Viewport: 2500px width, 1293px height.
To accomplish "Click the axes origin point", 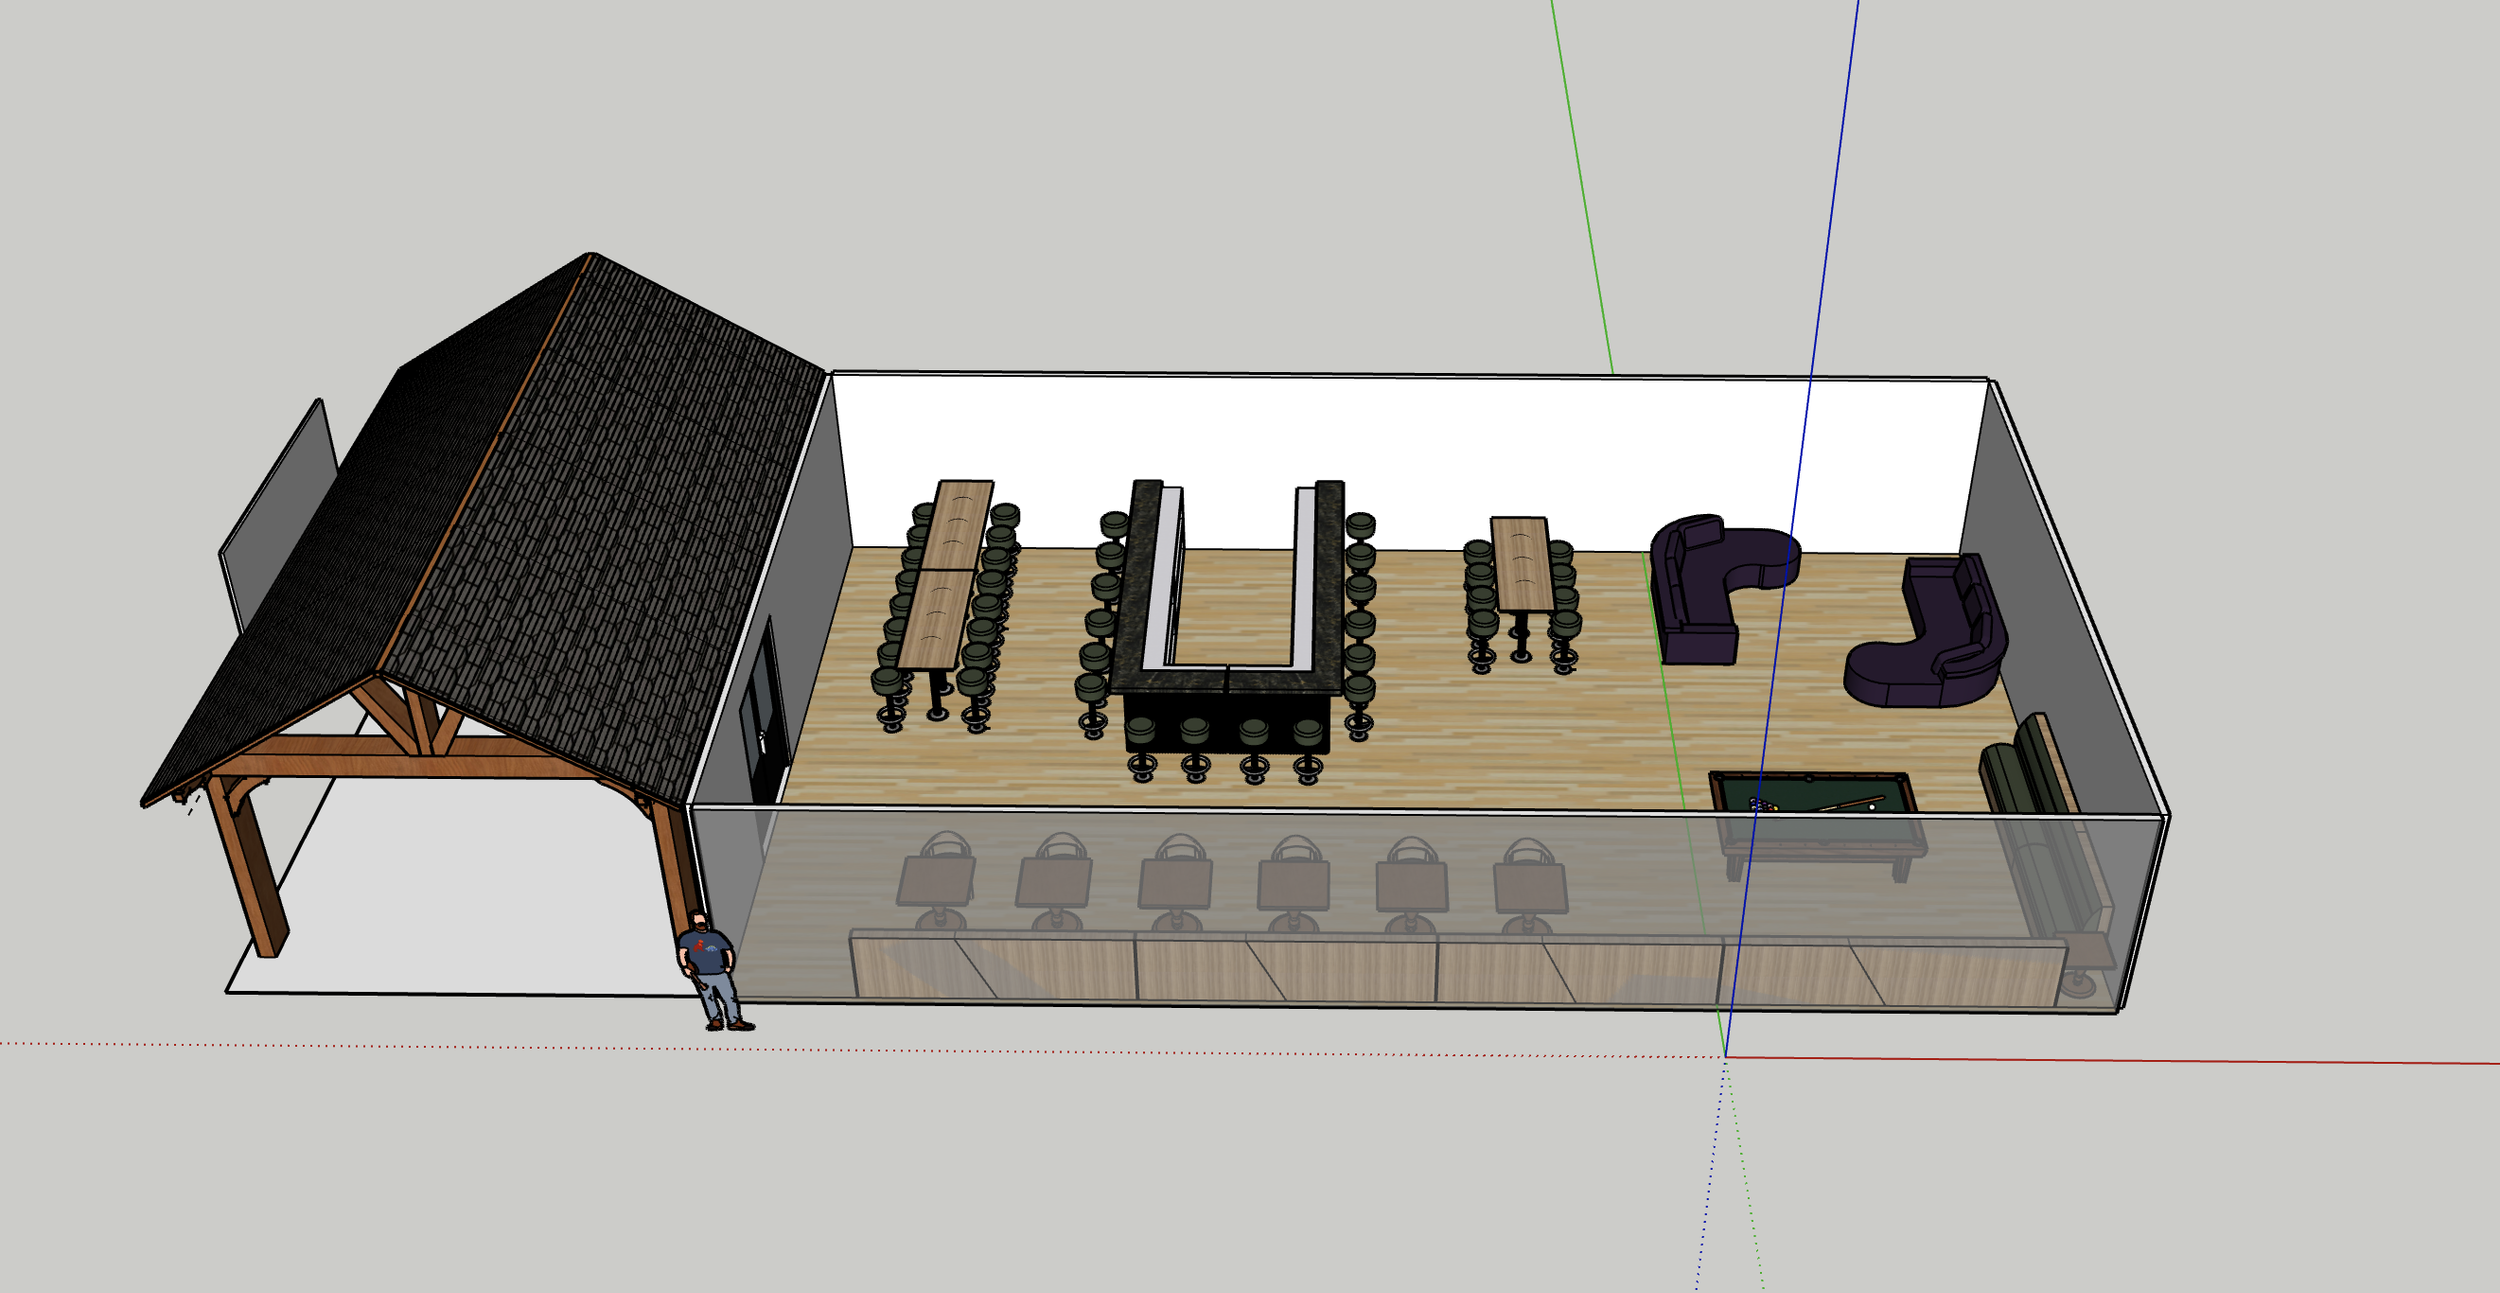I will point(1725,1056).
